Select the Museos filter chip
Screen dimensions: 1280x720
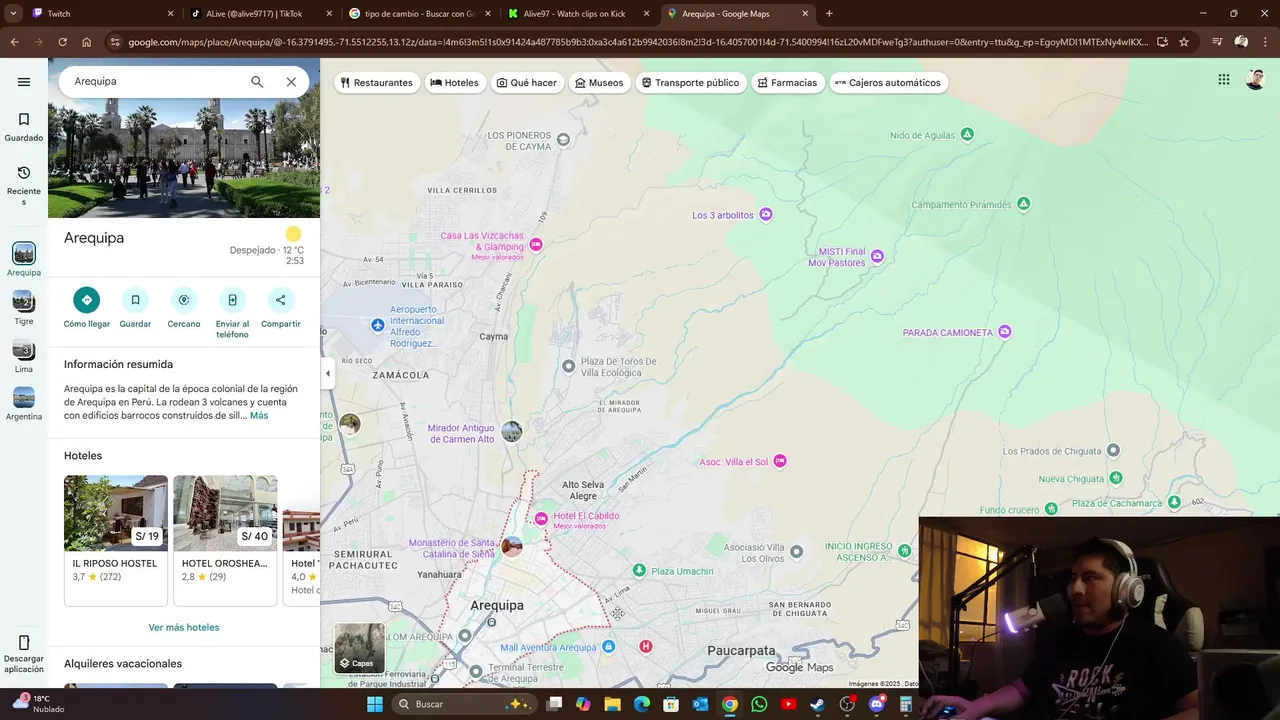click(x=599, y=83)
